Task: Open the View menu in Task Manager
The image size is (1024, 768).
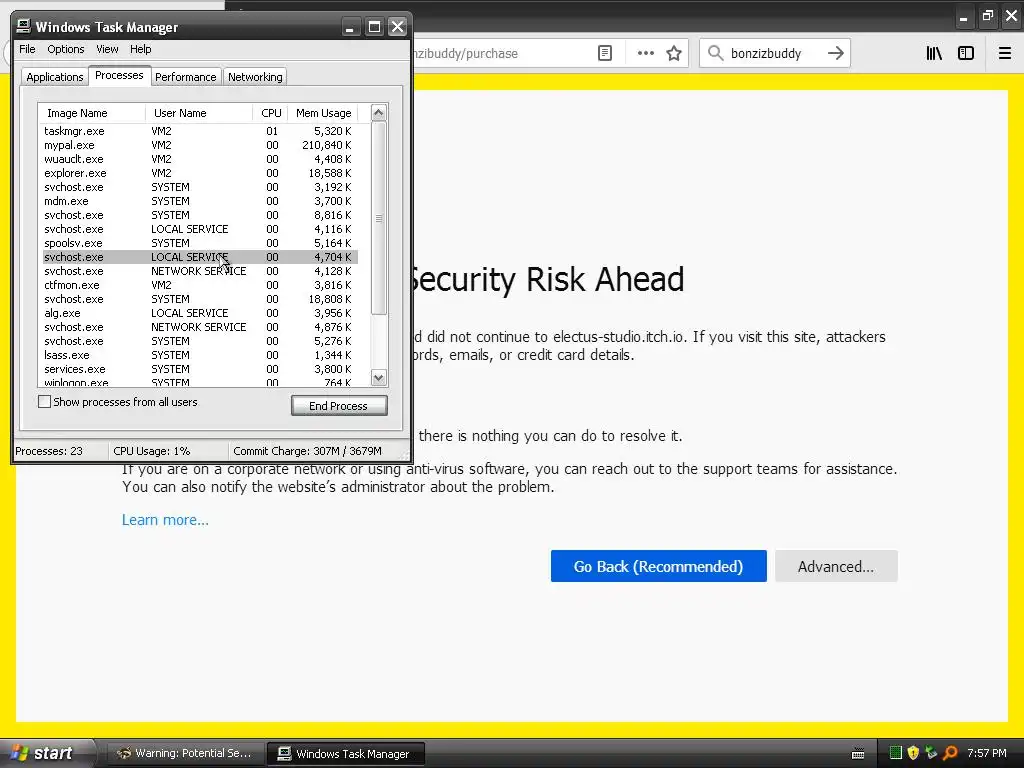Action: [x=107, y=49]
